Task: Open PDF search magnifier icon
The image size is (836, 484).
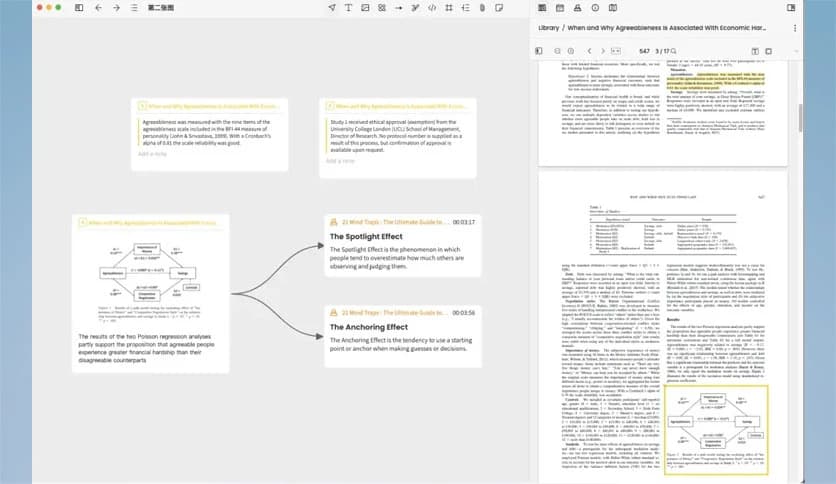Action: [673, 51]
